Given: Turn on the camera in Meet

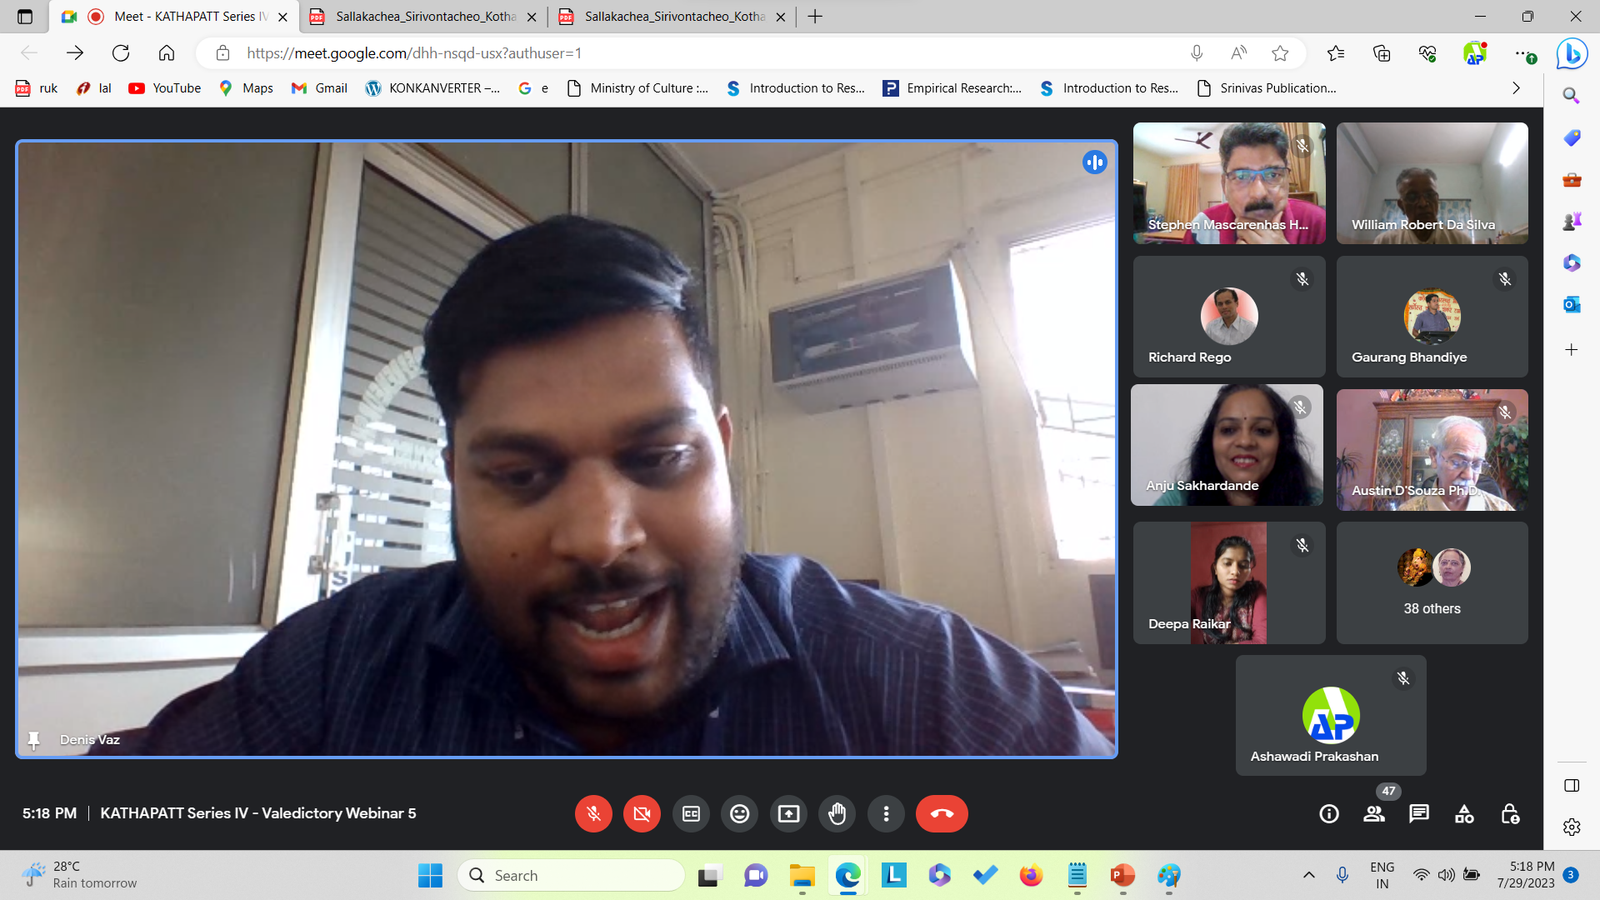Looking at the screenshot, I should click(x=642, y=814).
